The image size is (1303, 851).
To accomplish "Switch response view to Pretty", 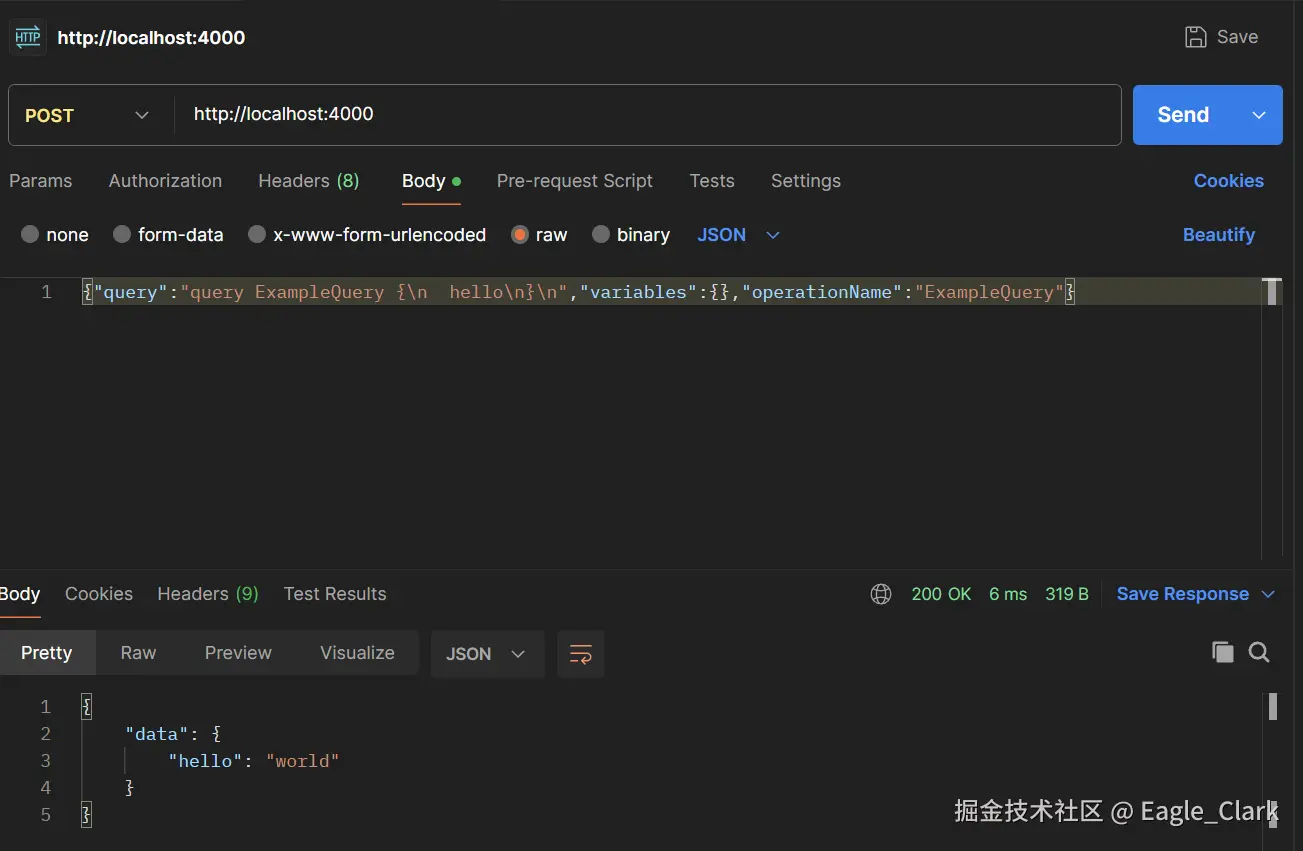I will [47, 653].
